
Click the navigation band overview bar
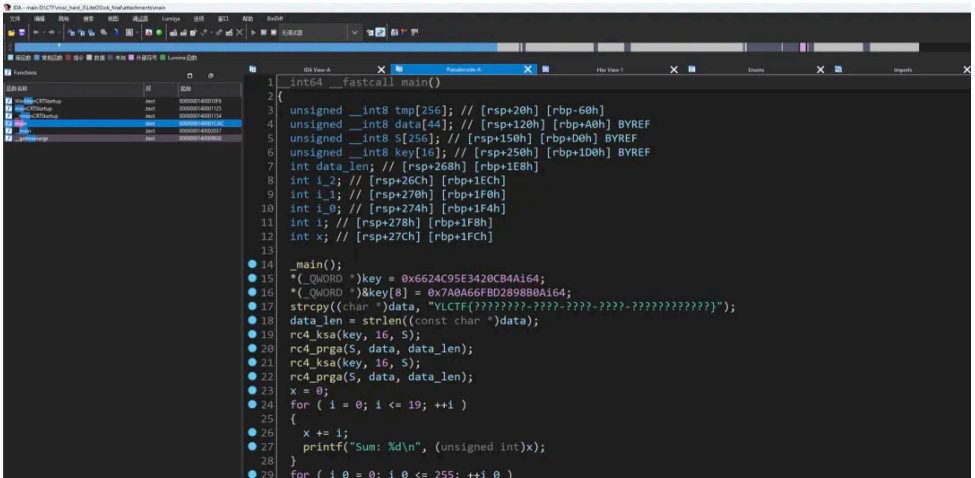click(x=466, y=47)
